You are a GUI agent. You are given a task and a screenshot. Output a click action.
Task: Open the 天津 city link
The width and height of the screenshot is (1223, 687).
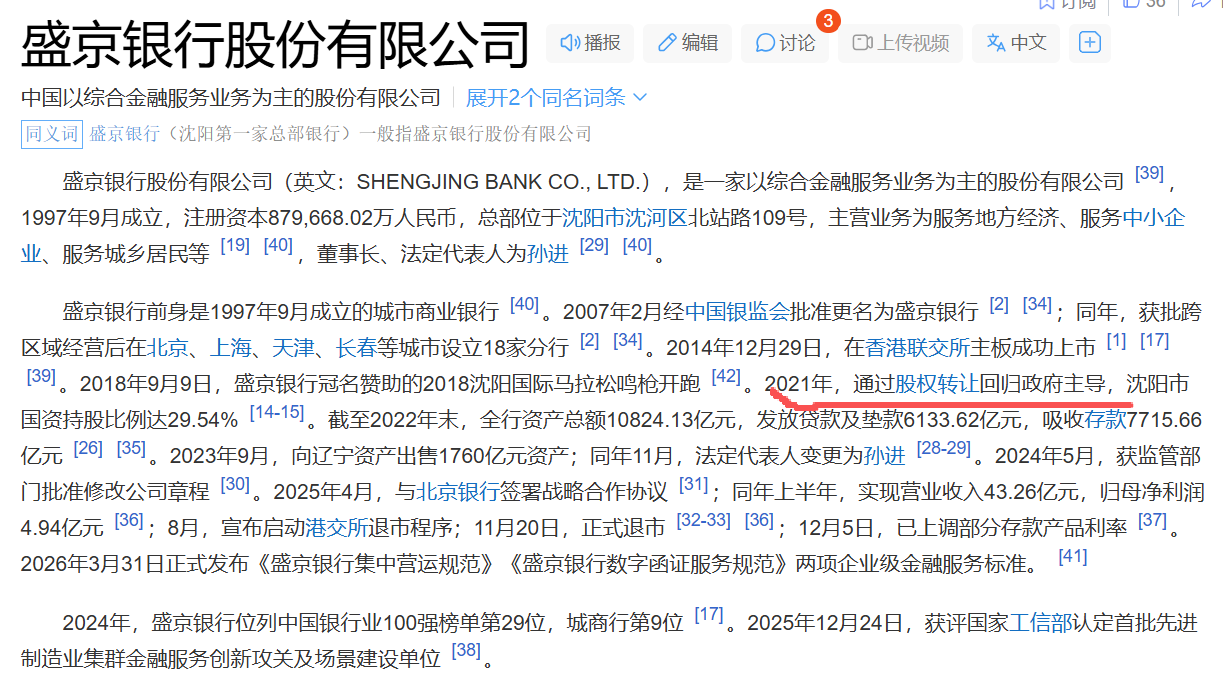point(293,347)
